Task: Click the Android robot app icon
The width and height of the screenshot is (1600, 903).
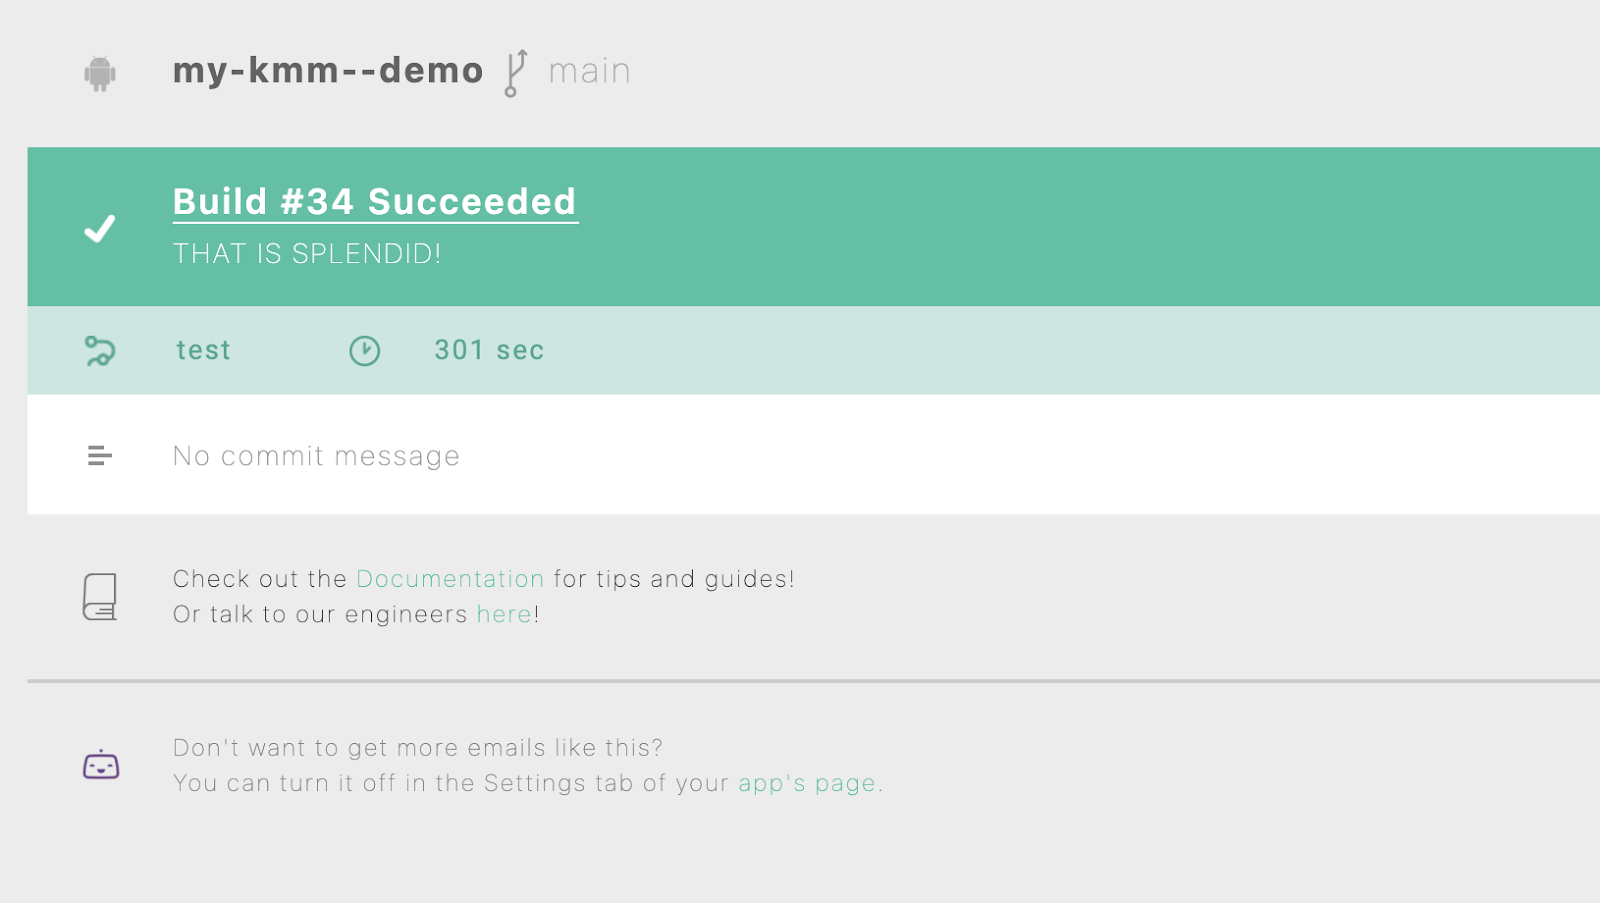Action: click(x=100, y=73)
